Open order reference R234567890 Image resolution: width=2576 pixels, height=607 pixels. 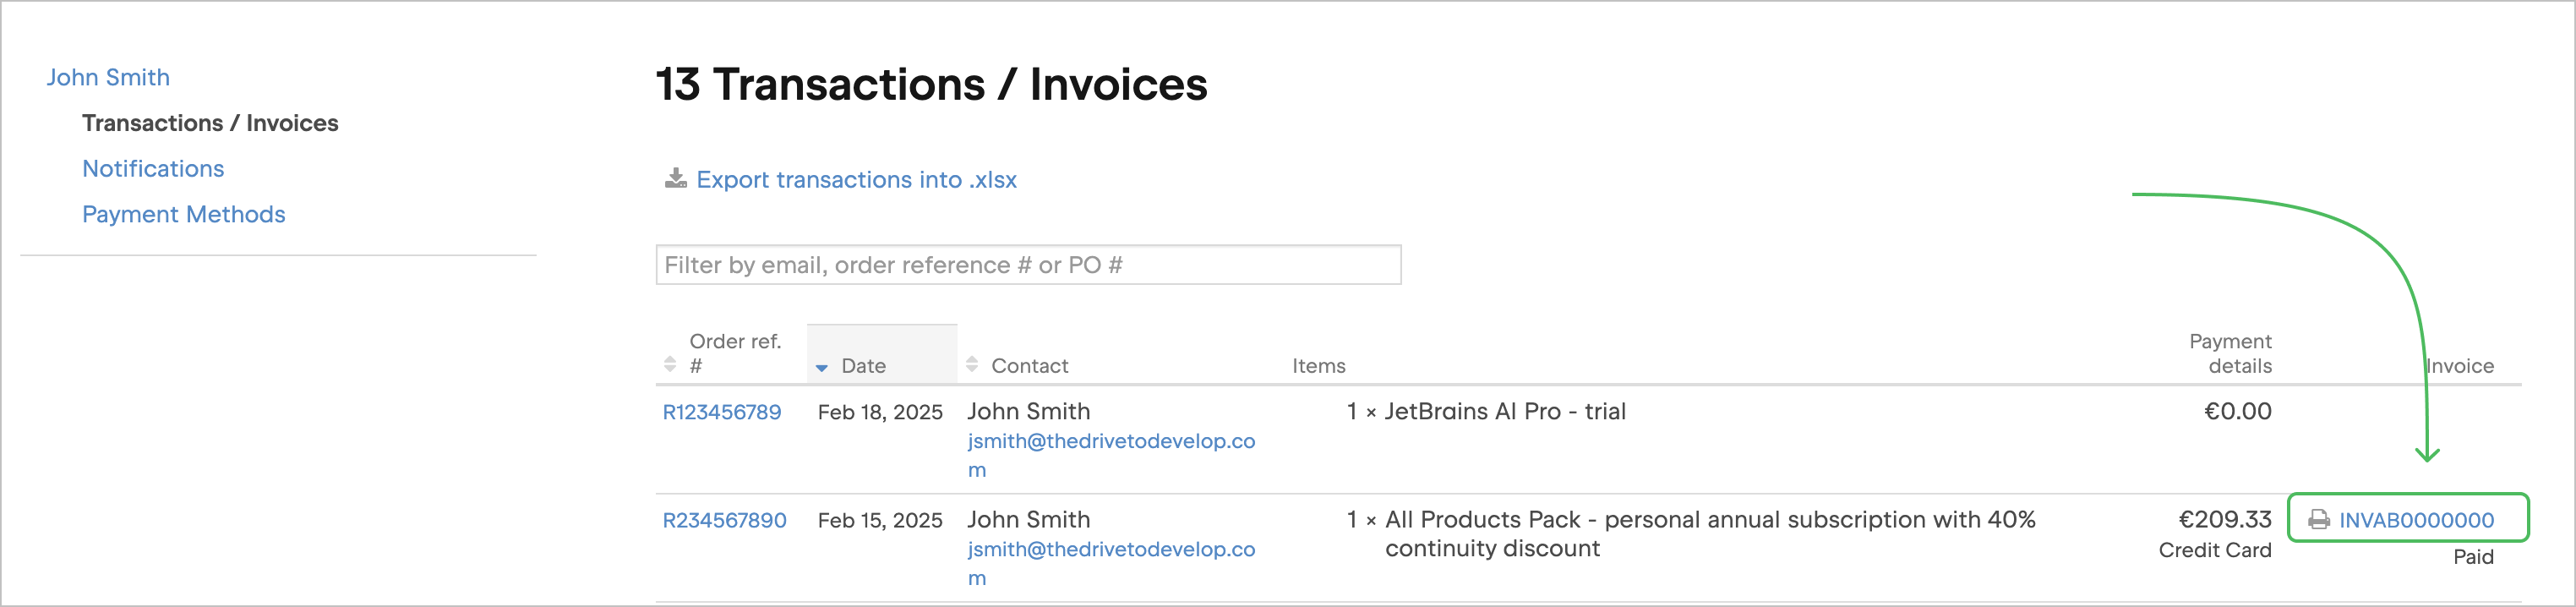(x=724, y=520)
